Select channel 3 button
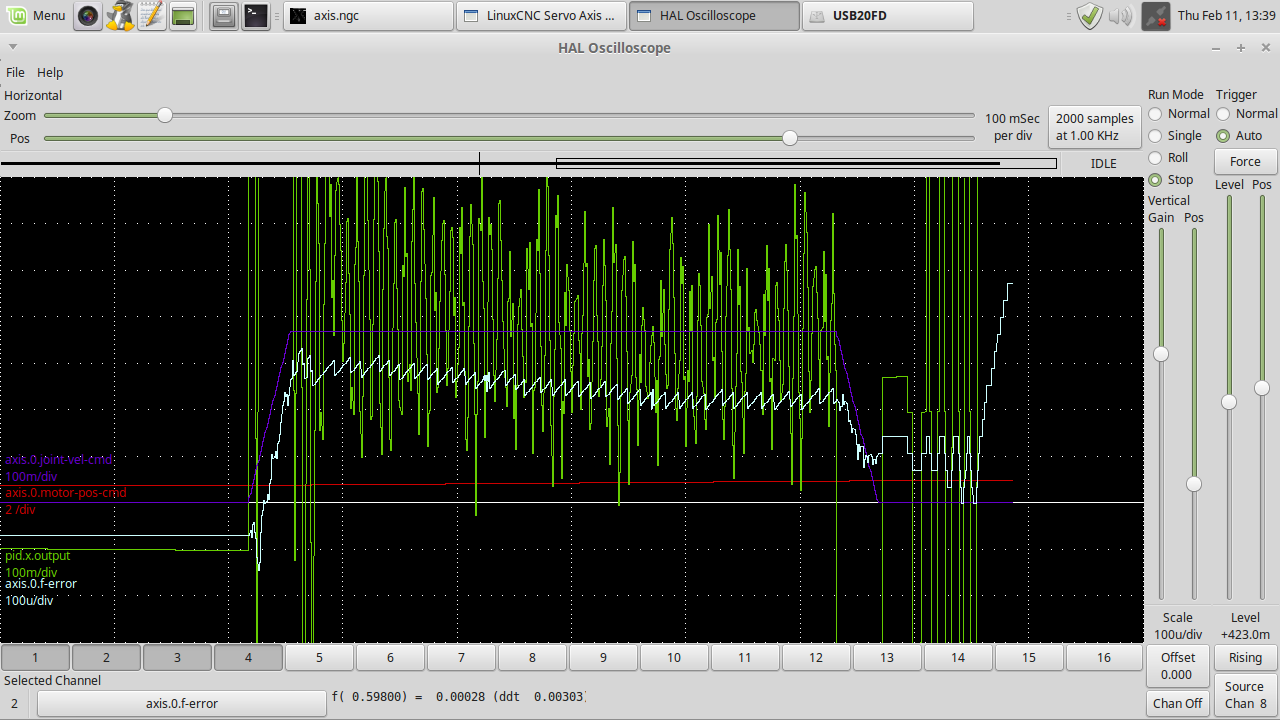Viewport: 1280px width, 720px height. point(177,657)
